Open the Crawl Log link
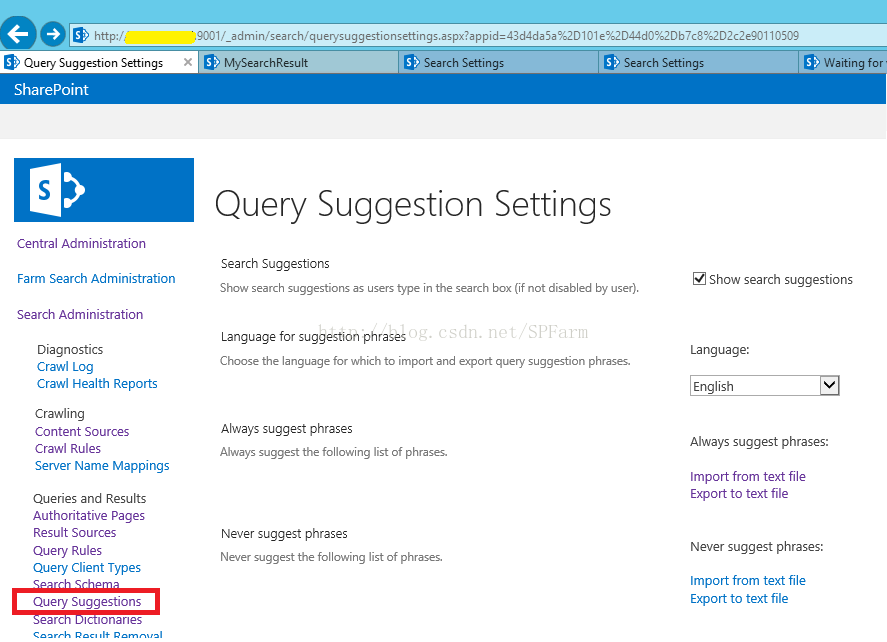This screenshot has width=887, height=642. point(65,367)
